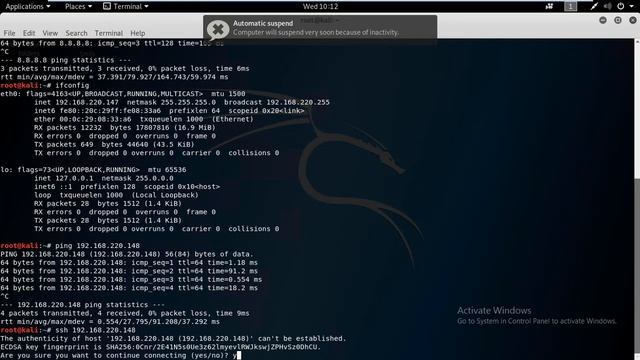The height and width of the screenshot is (360, 640).
Task: Open the Search menu
Action: [x=76, y=33]
